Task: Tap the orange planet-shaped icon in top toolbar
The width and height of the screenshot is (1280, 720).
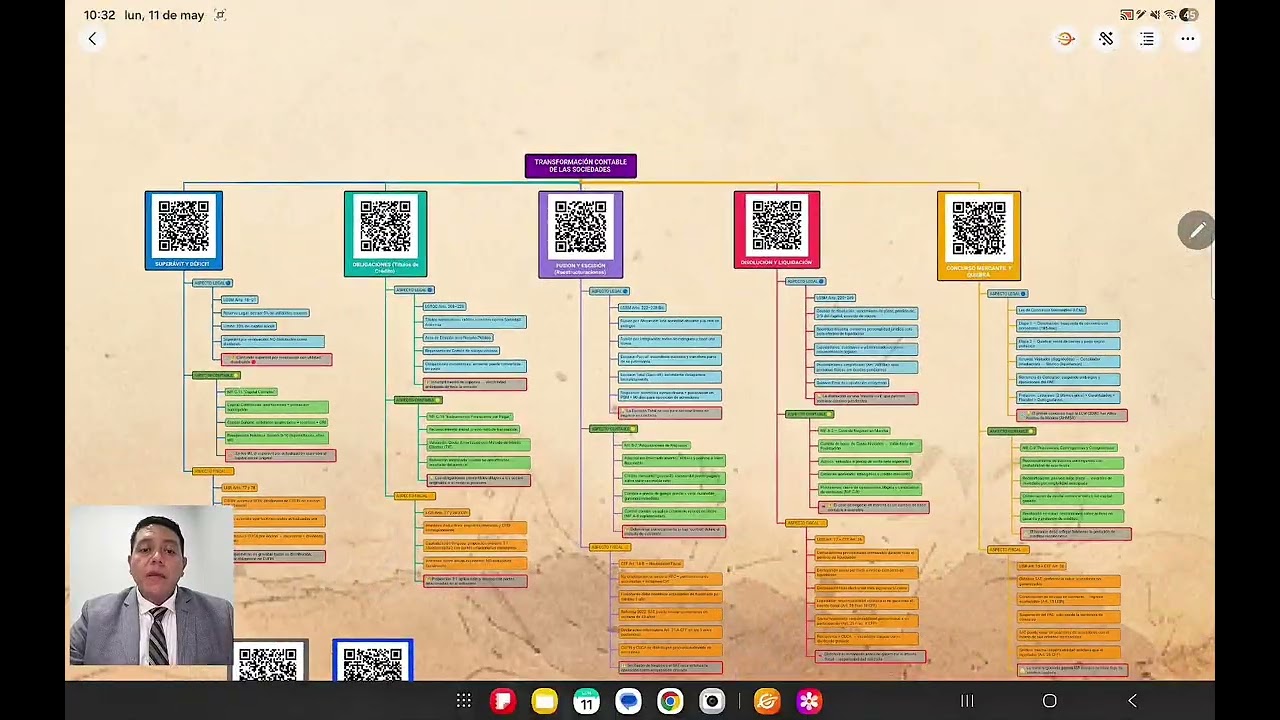Action: point(1065,39)
